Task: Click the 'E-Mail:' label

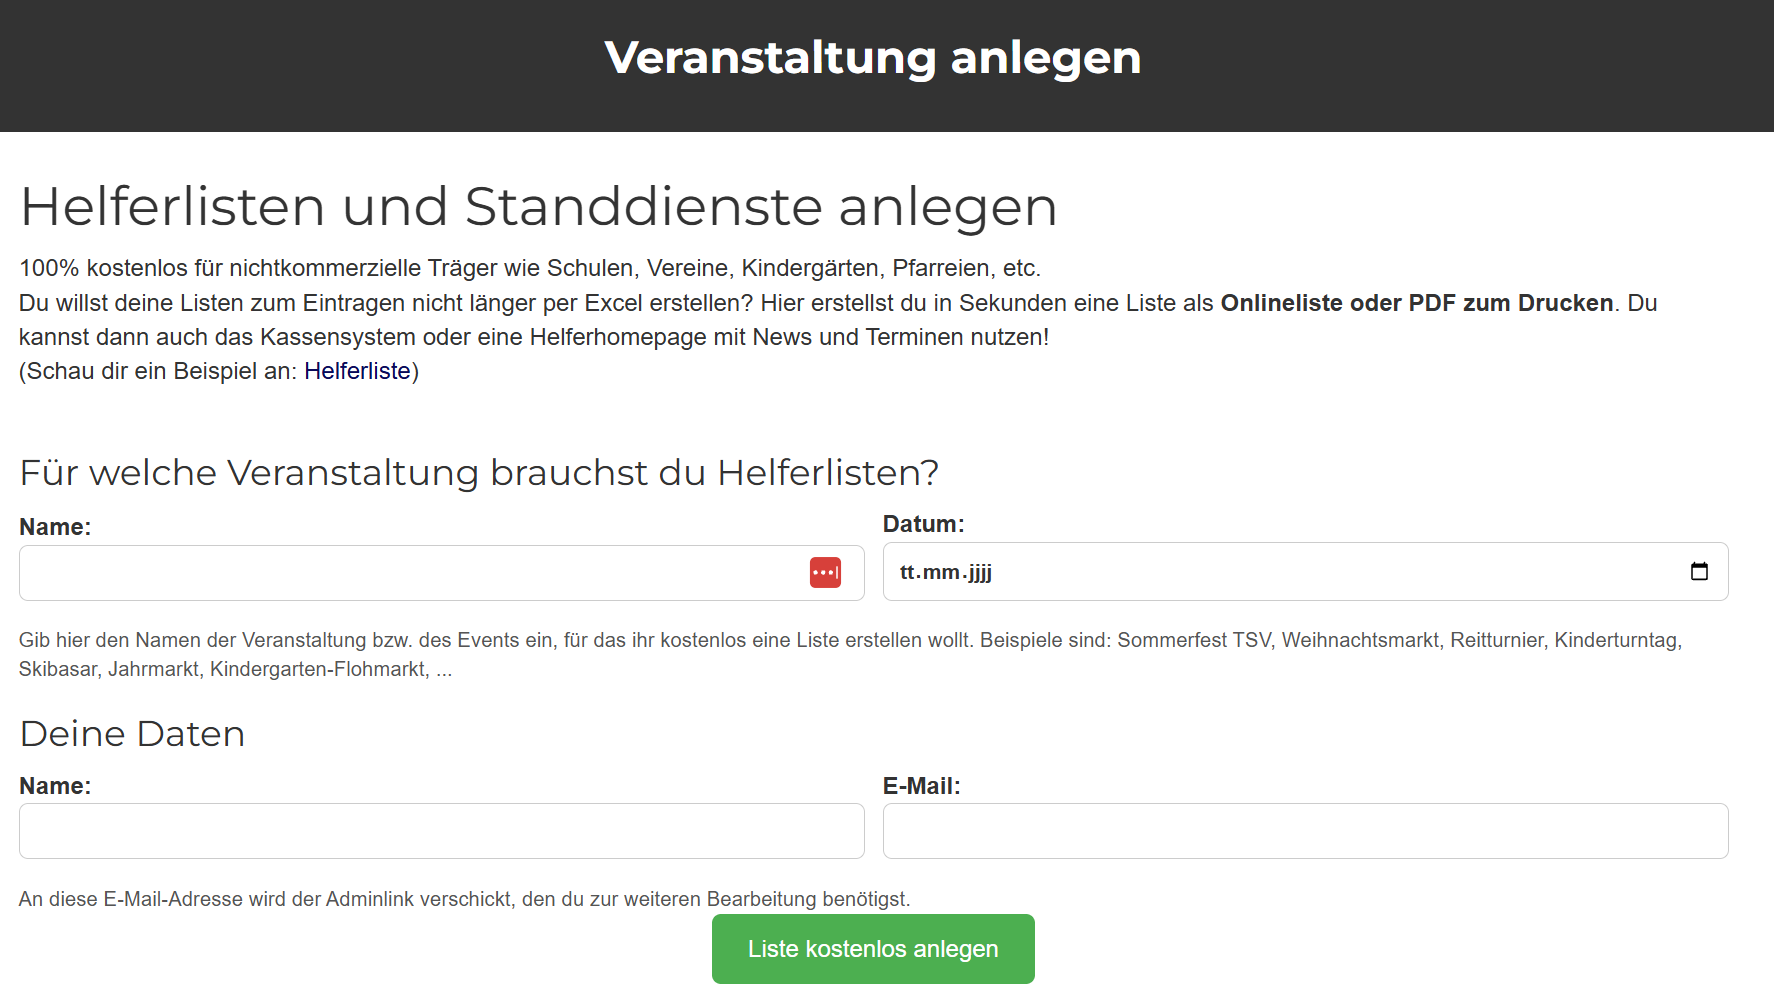Action: click(921, 786)
